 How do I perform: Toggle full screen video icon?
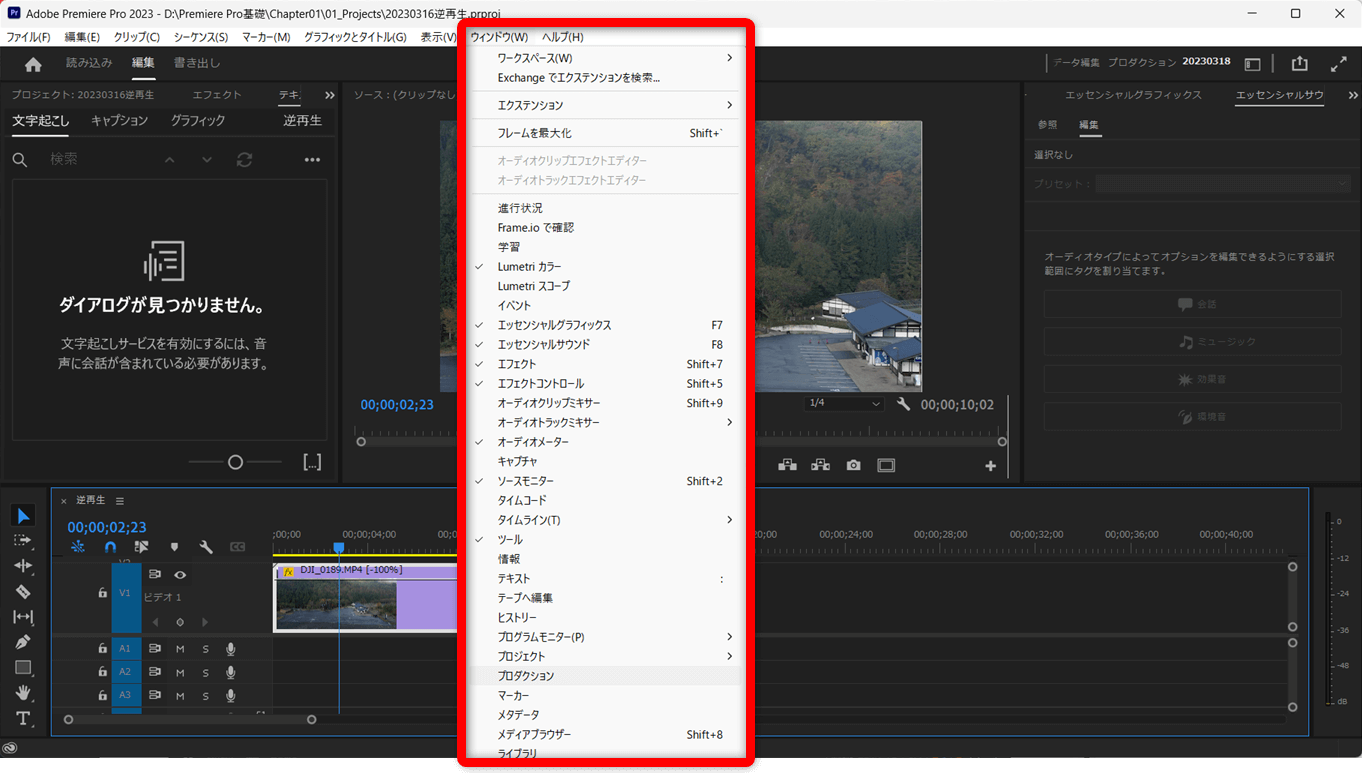(x=1339, y=63)
